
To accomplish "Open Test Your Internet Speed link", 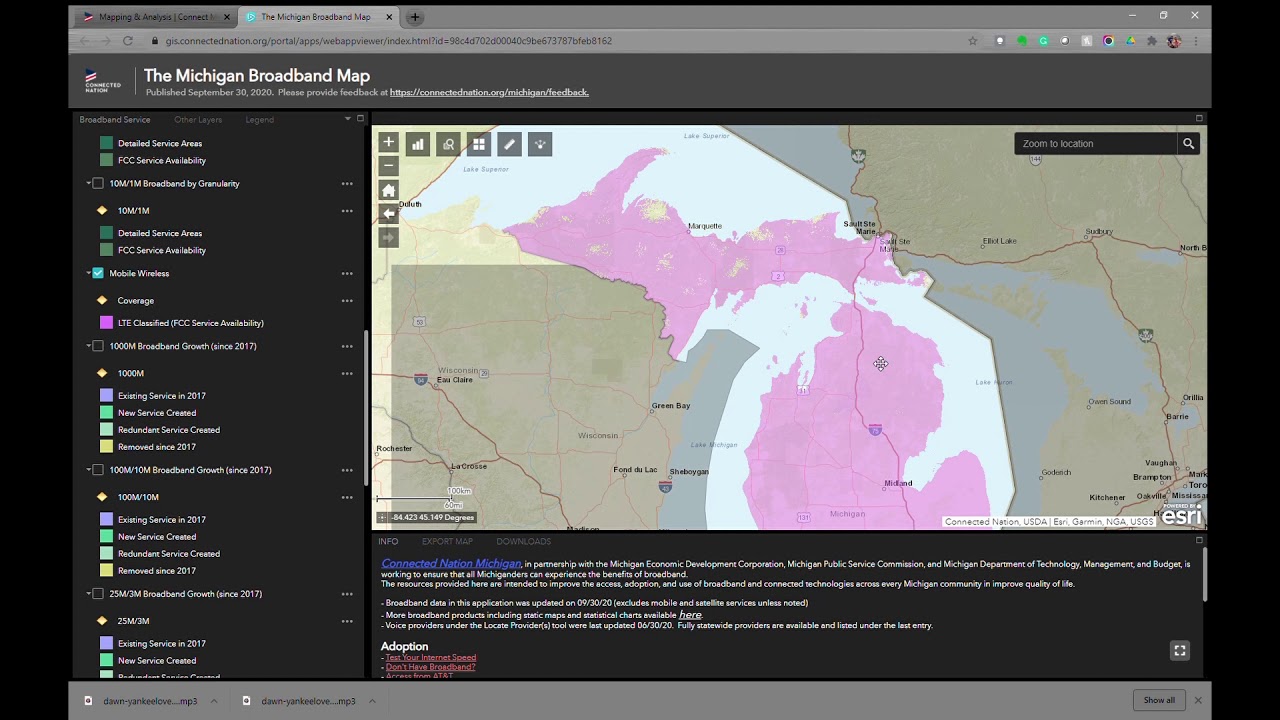I will pos(431,657).
